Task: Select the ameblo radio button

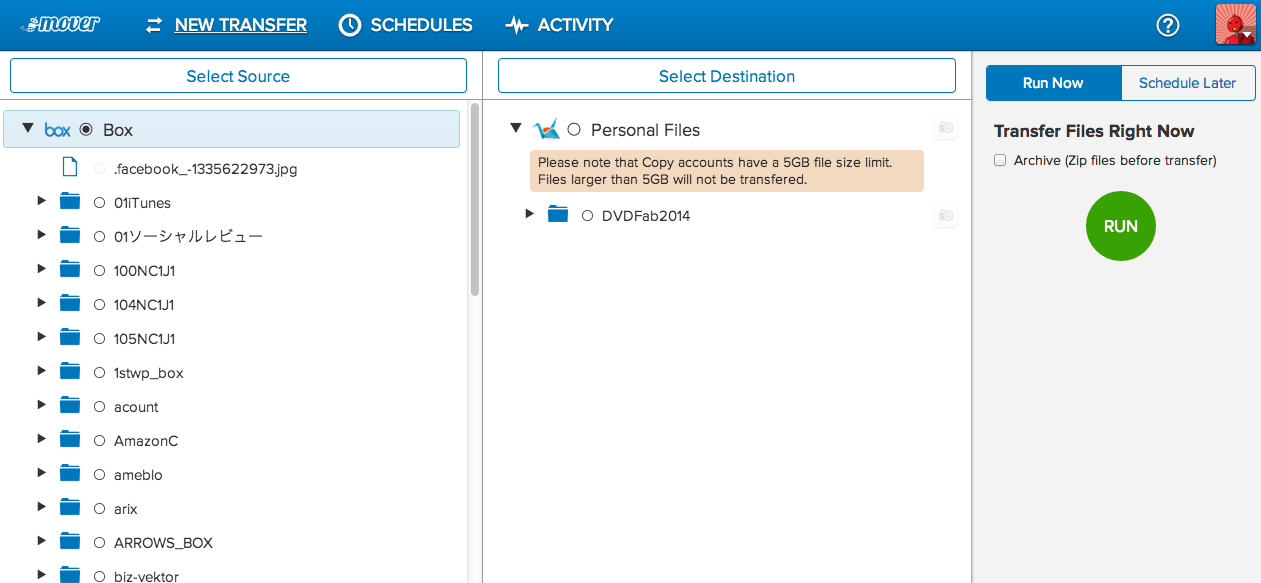Action: point(99,475)
